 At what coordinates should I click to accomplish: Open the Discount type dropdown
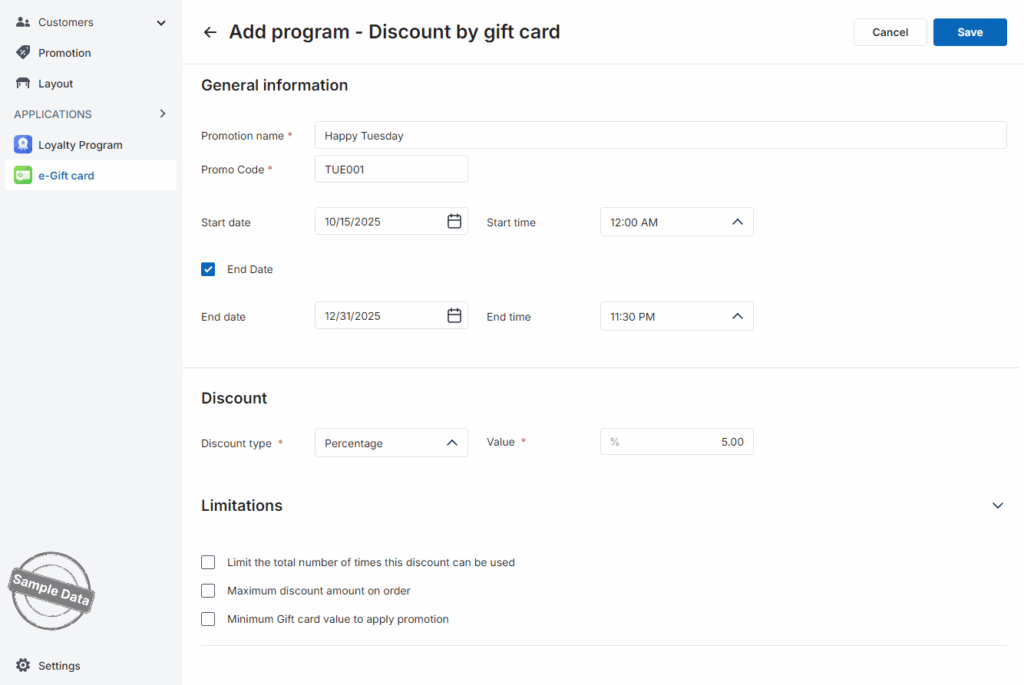click(390, 443)
